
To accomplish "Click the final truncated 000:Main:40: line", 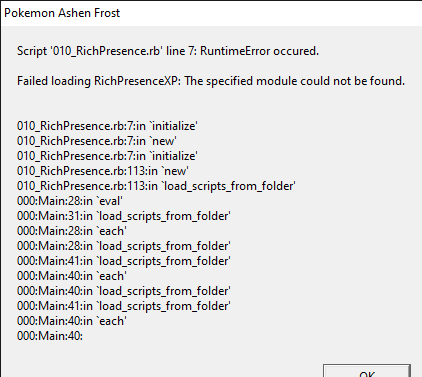I will [x=50, y=336].
